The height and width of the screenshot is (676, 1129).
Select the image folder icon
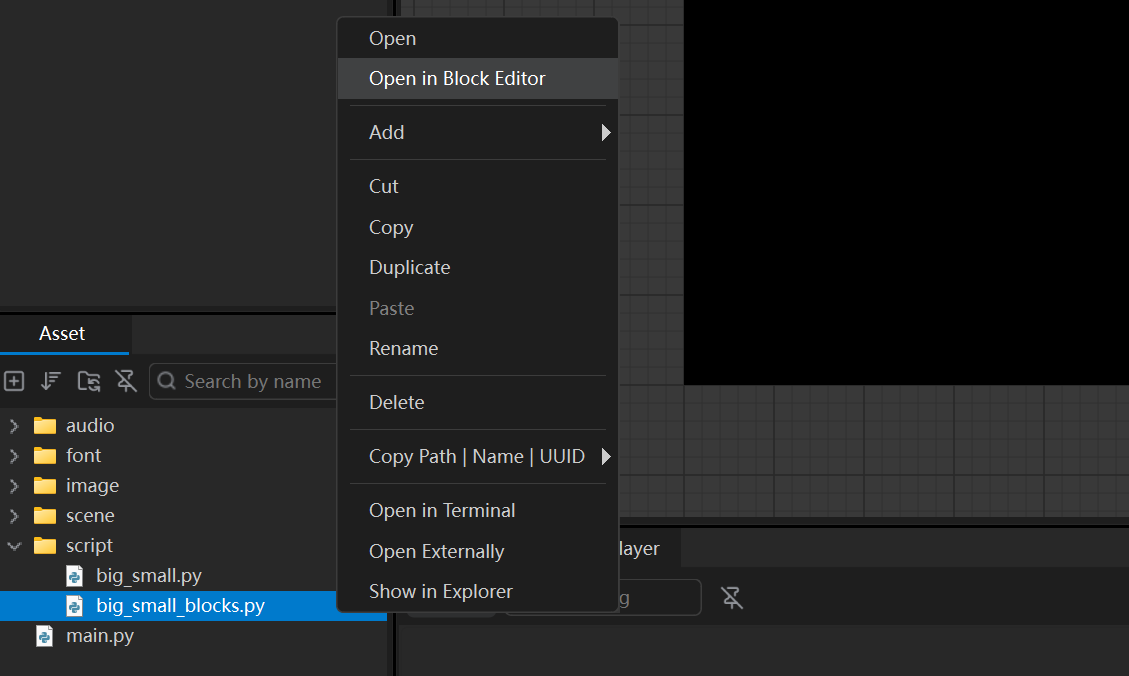(x=45, y=486)
